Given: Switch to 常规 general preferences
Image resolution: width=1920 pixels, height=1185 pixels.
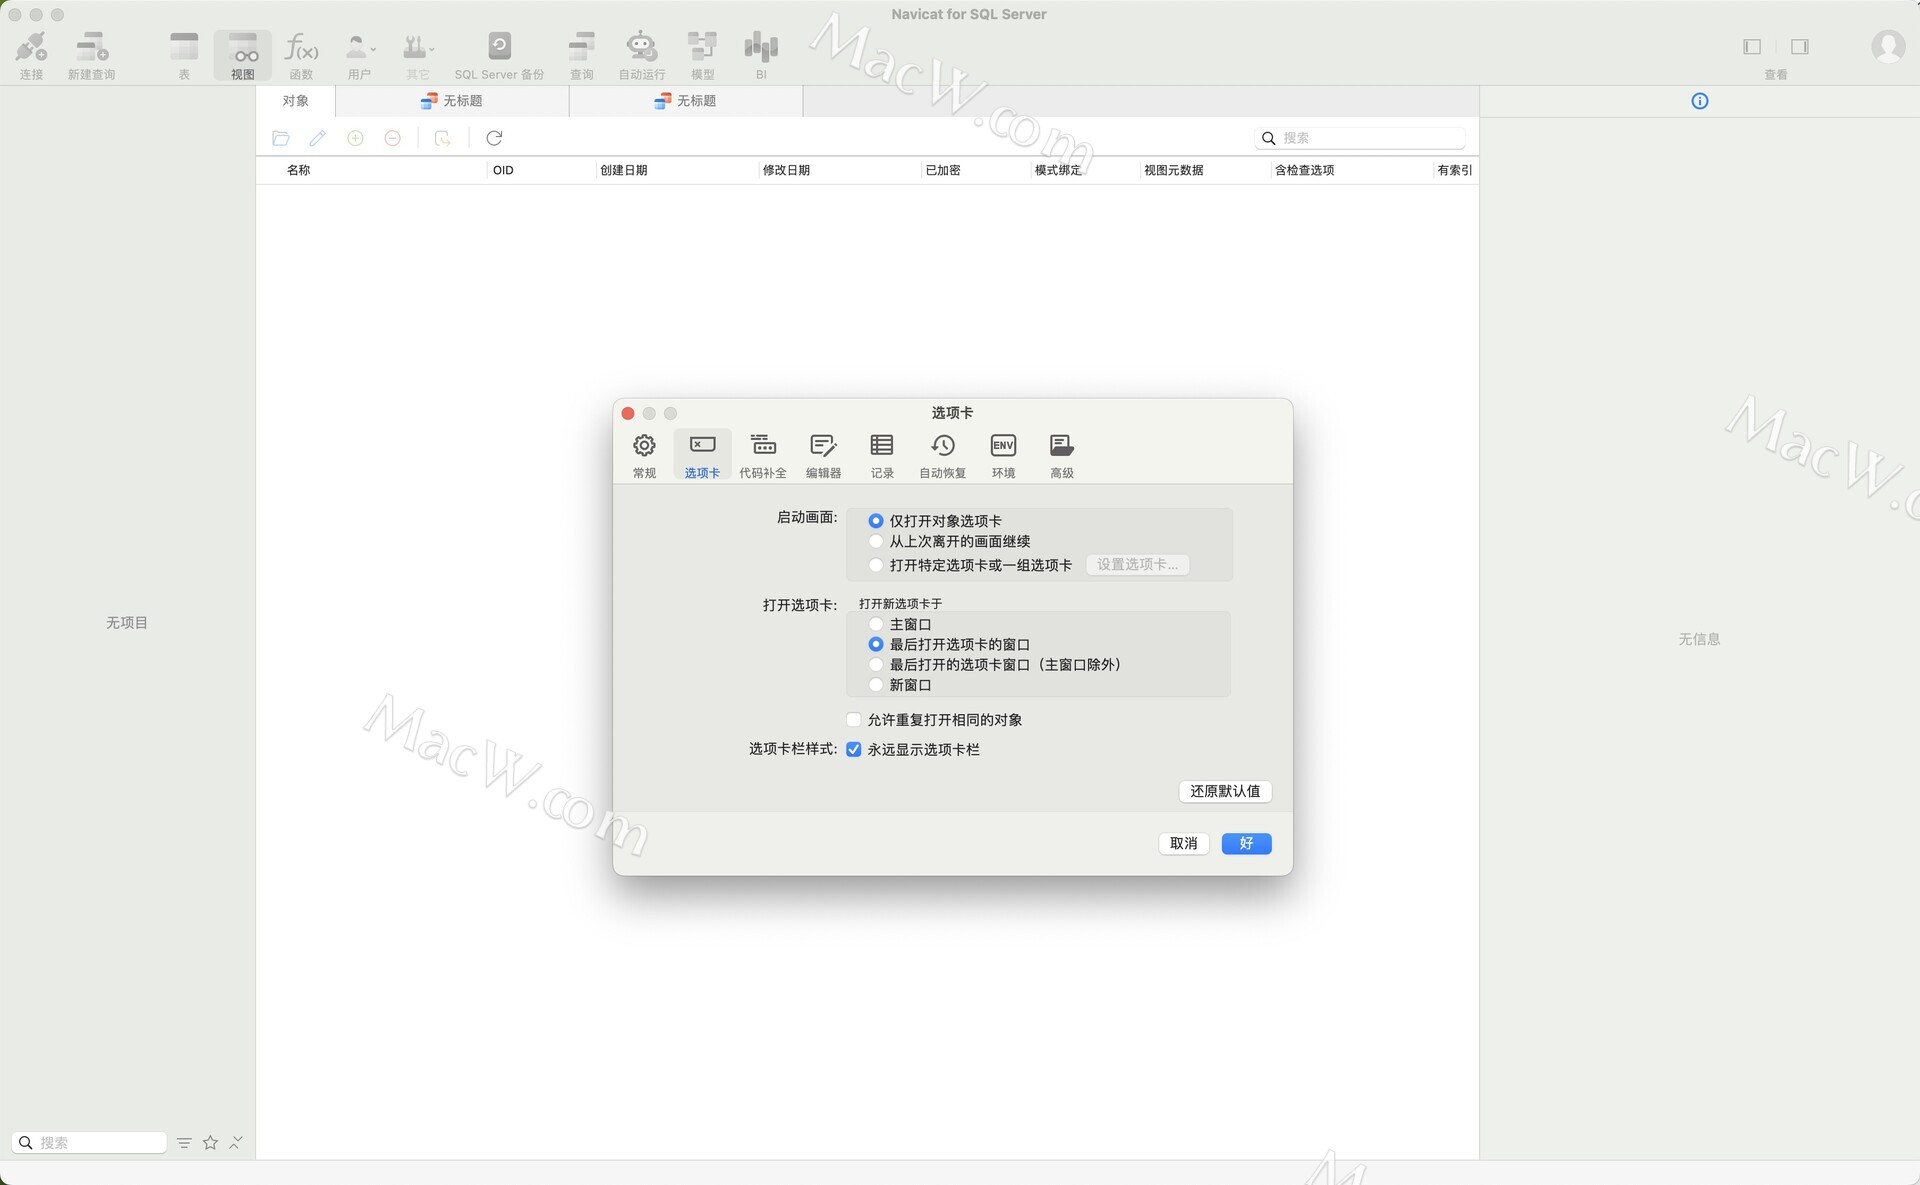Looking at the screenshot, I should point(644,456).
